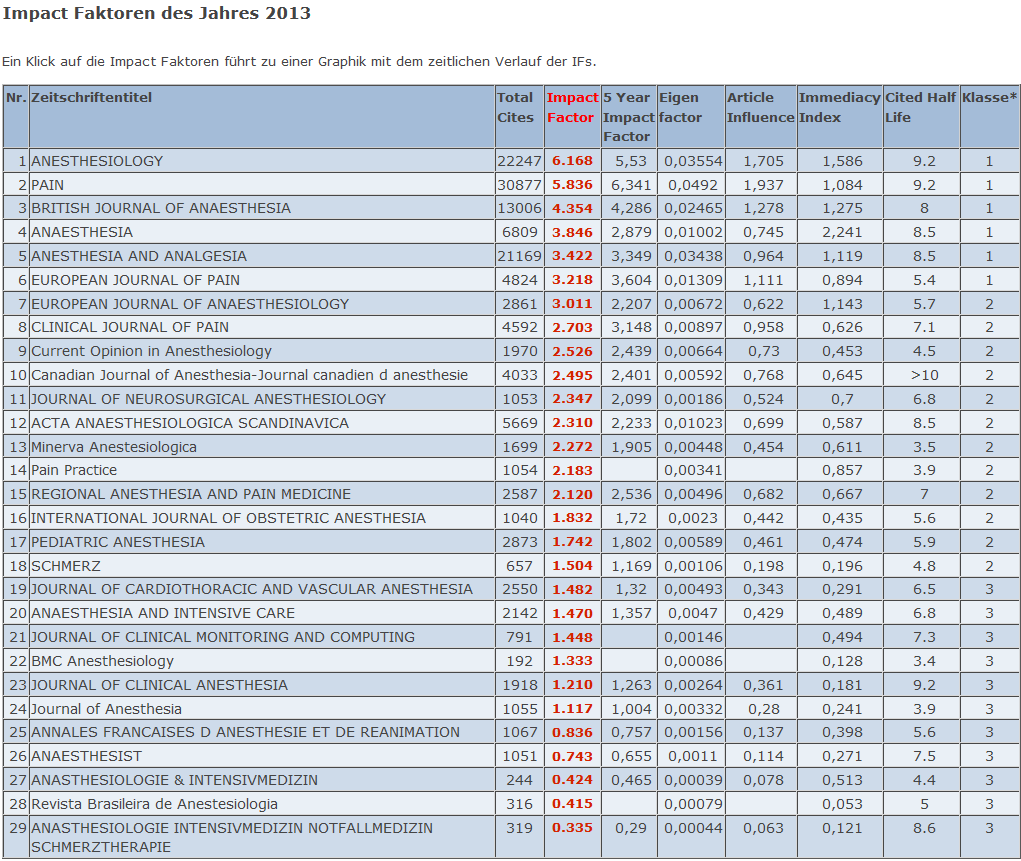
Task: Click the impact factor 6.168 for ANESTHESIOLOGY
Action: (x=572, y=161)
